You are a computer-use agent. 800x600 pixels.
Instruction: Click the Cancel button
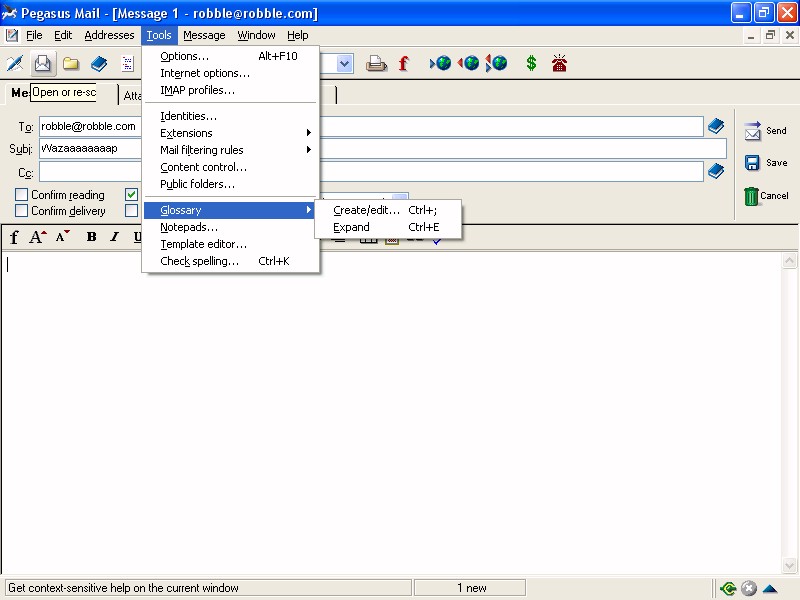(766, 196)
